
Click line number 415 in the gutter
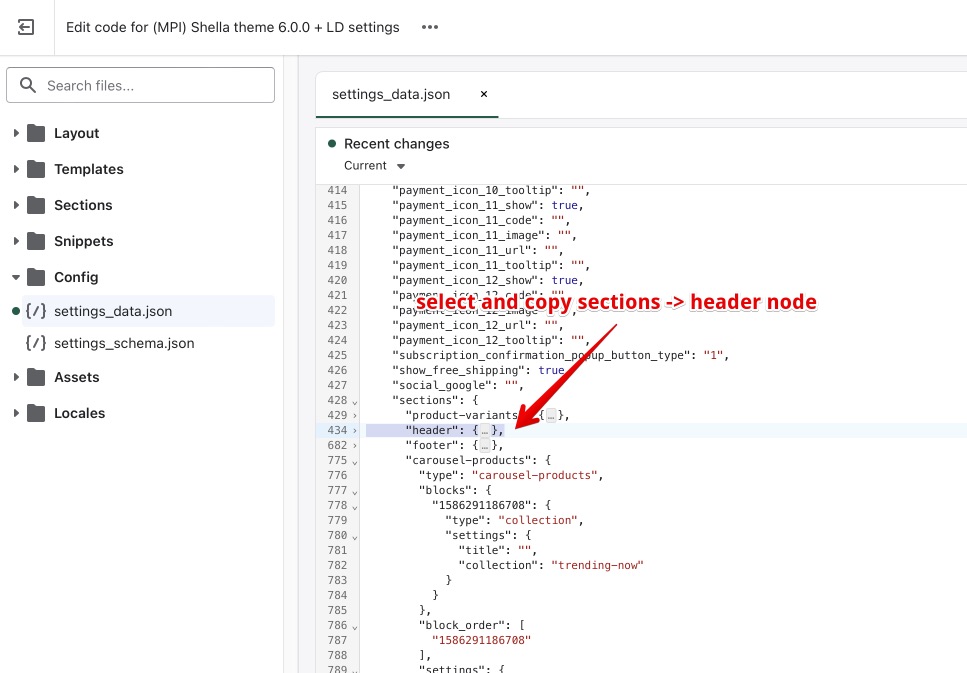click(337, 205)
